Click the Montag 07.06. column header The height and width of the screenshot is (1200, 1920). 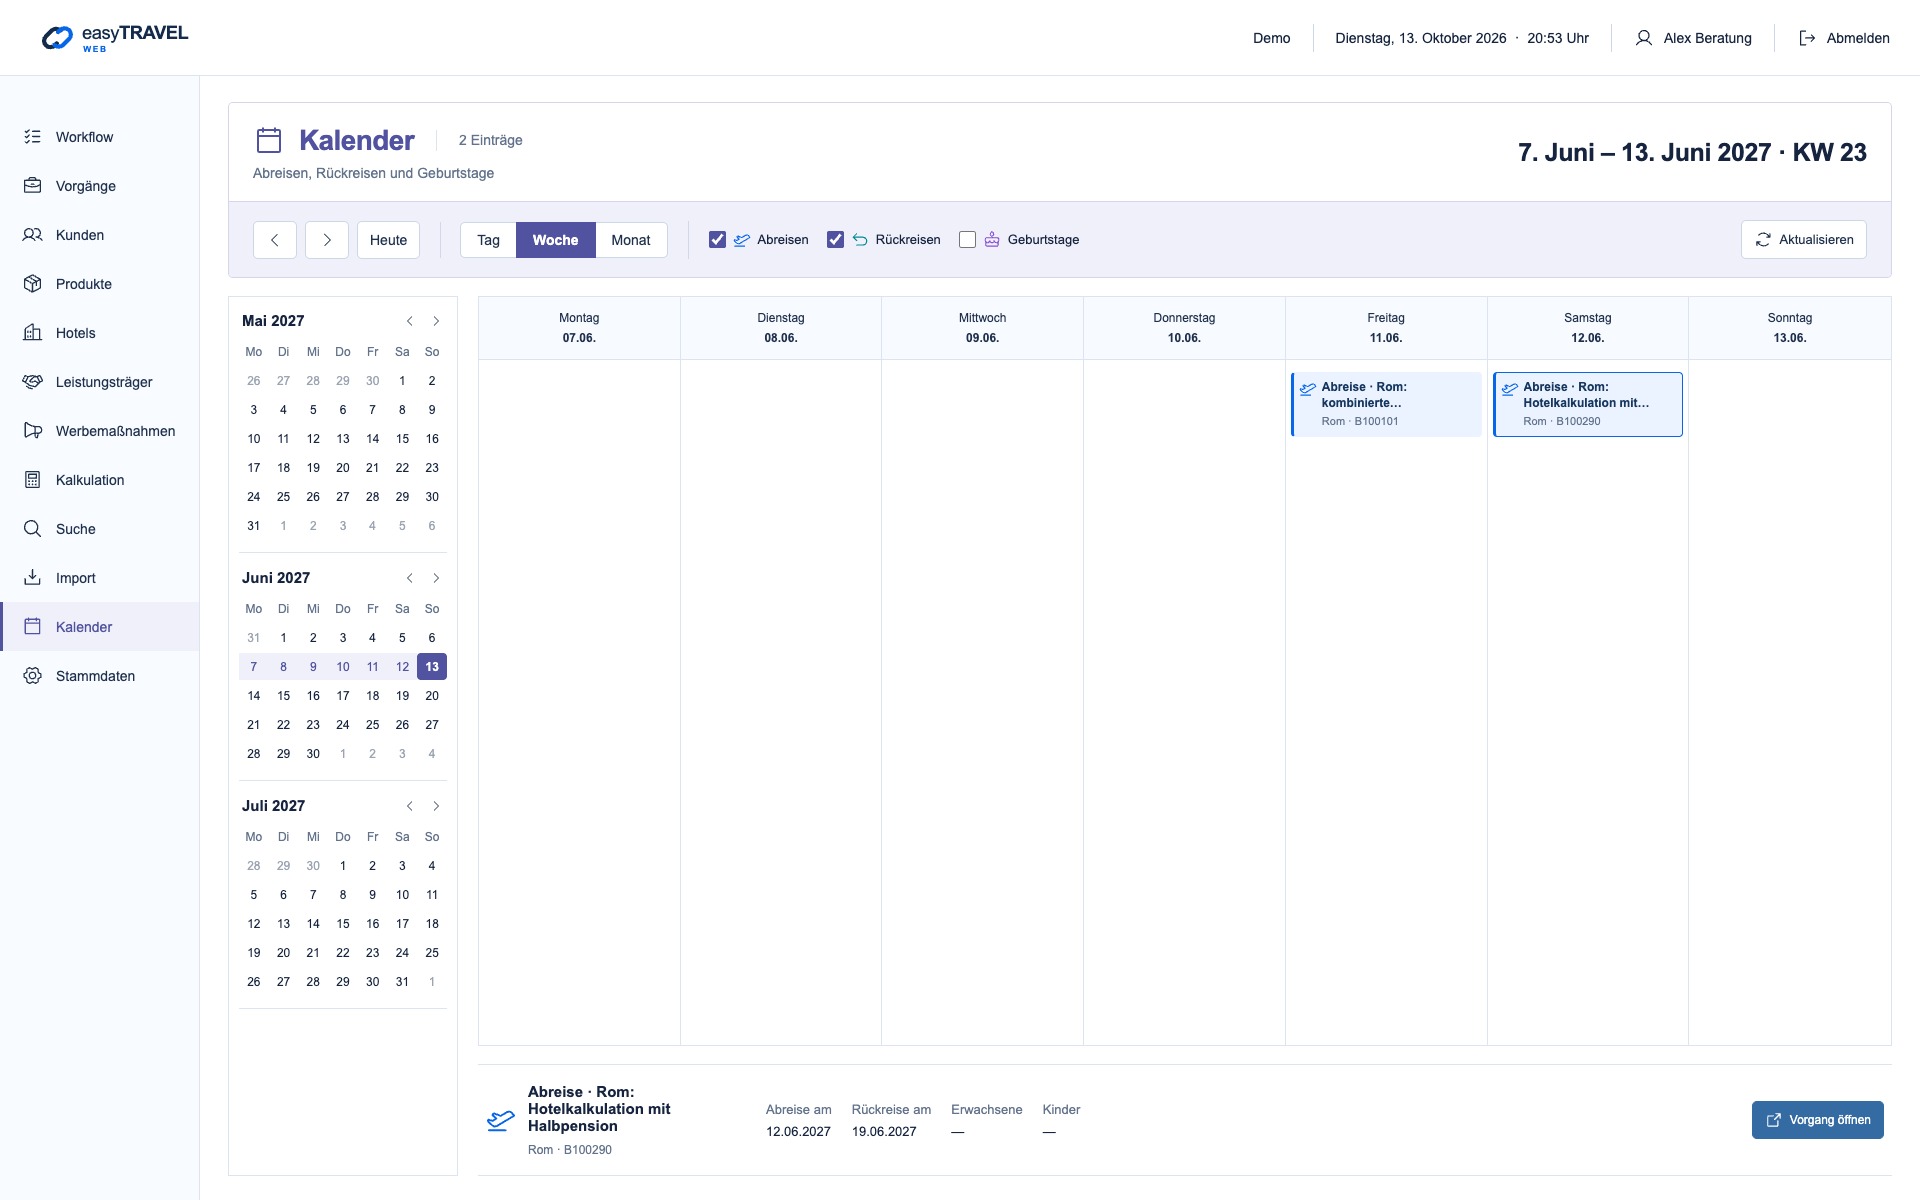pos(579,328)
